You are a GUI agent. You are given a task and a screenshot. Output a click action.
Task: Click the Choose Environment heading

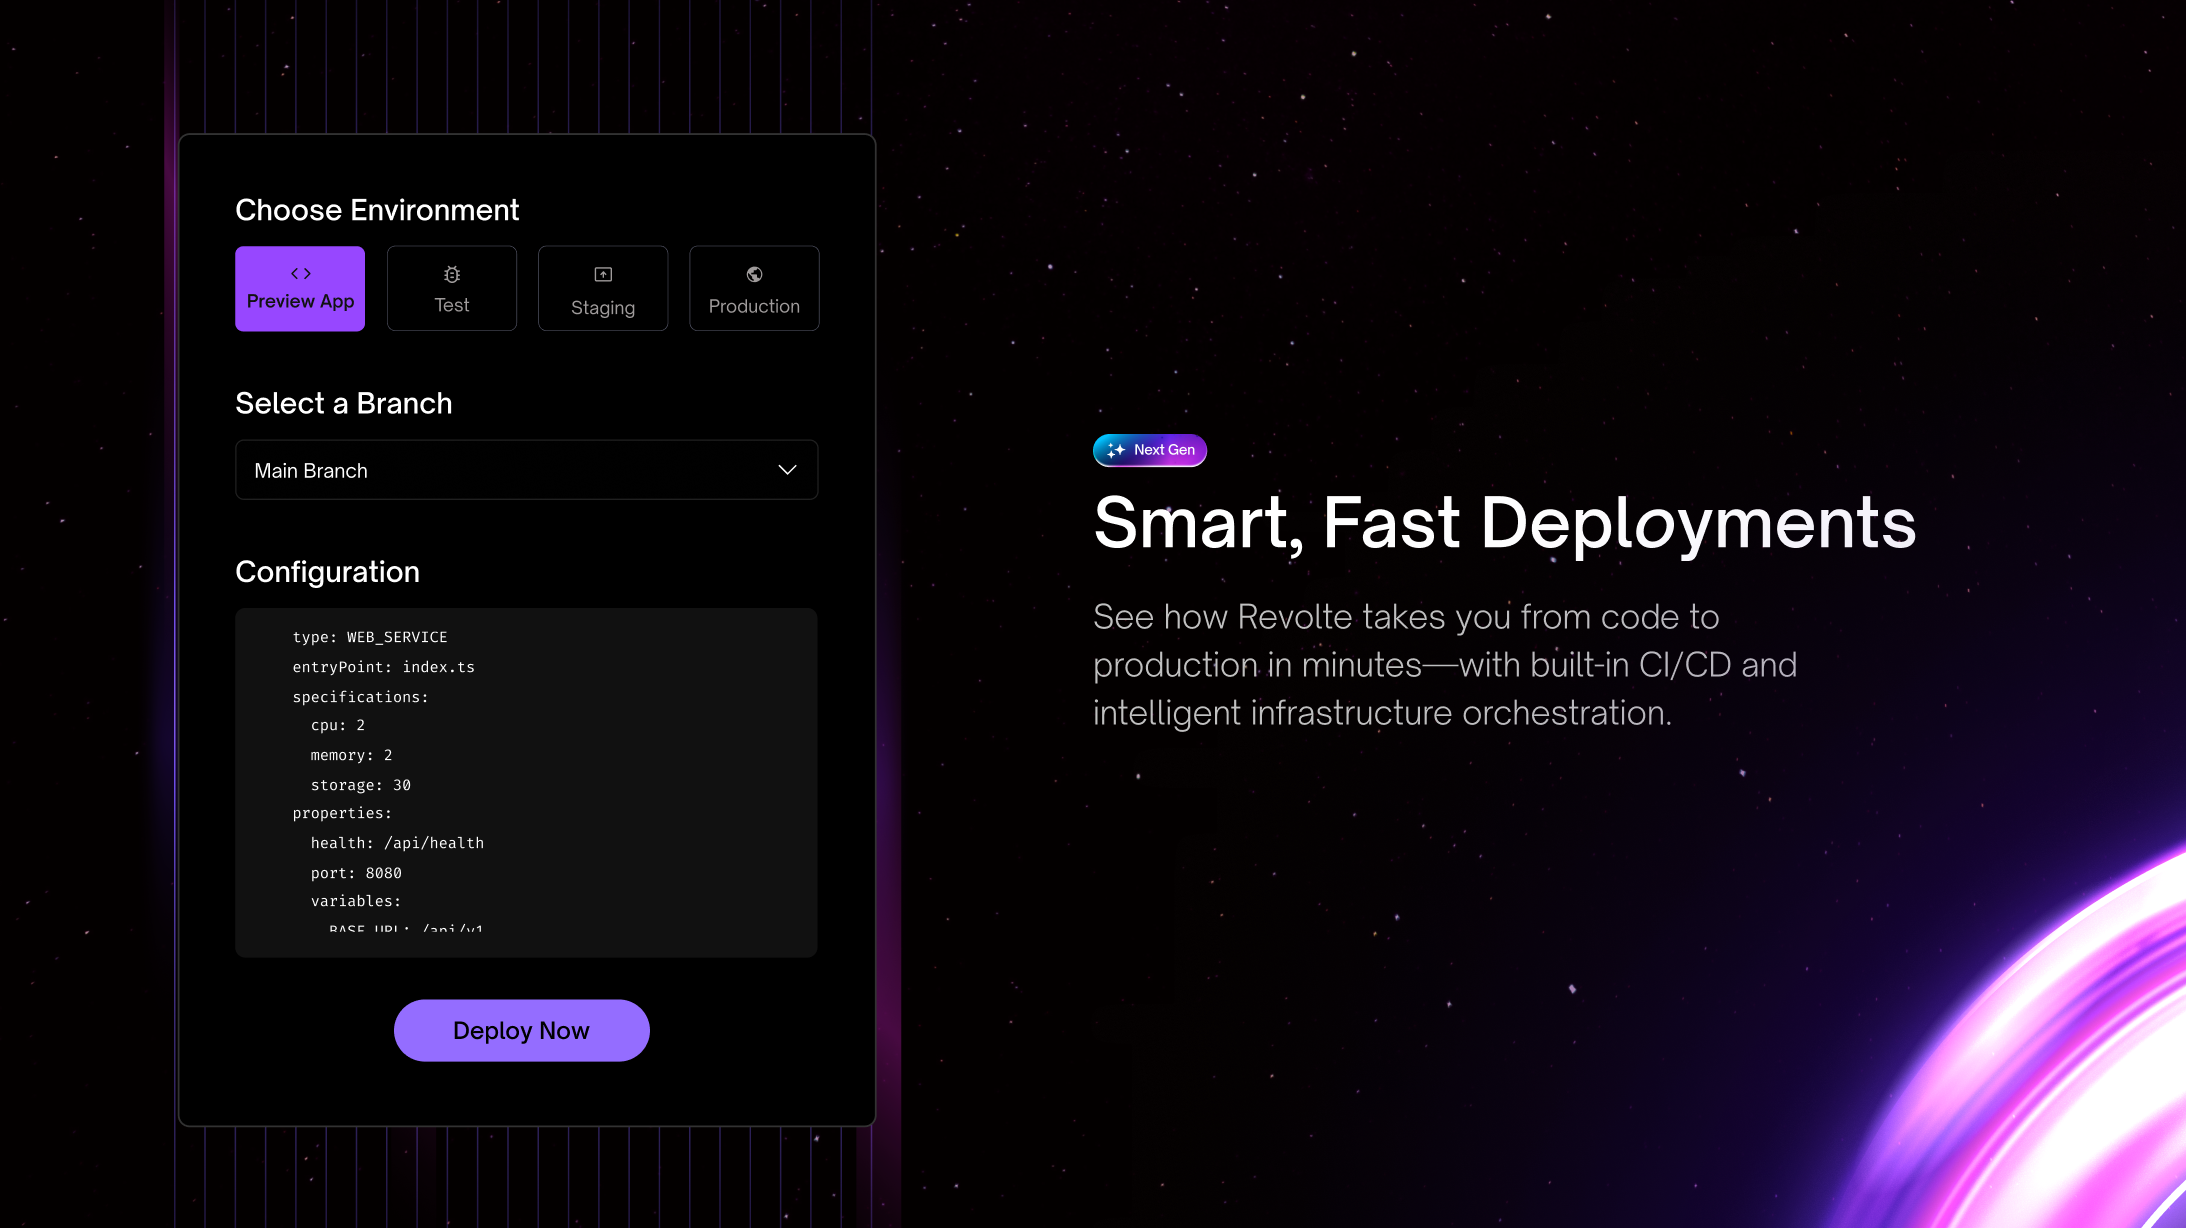tap(377, 210)
